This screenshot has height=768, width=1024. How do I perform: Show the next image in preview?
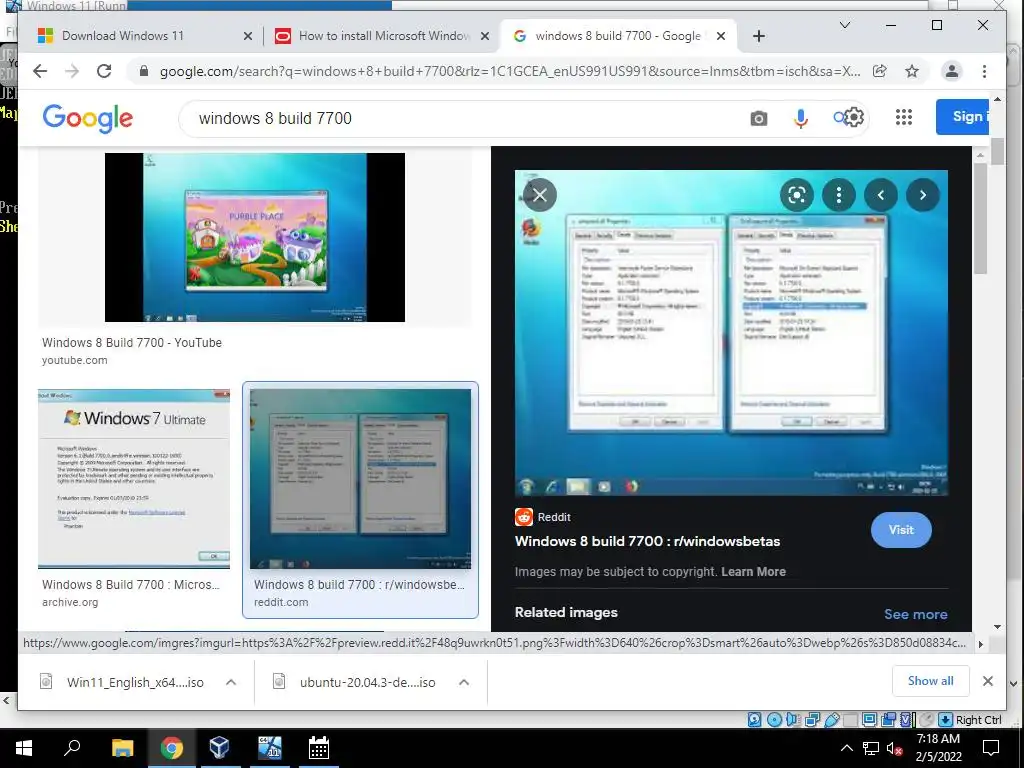click(922, 195)
